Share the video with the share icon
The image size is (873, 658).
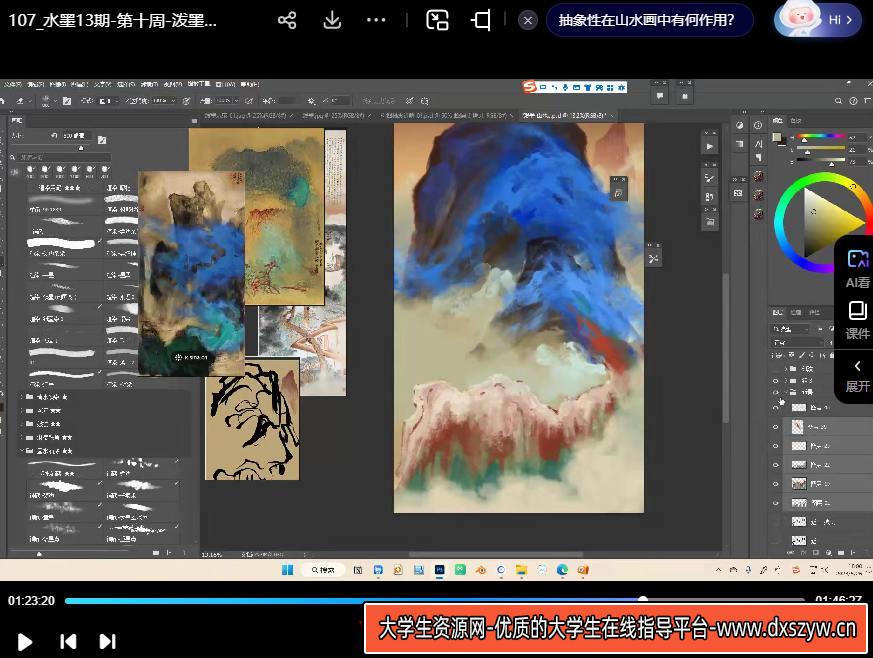pos(287,21)
